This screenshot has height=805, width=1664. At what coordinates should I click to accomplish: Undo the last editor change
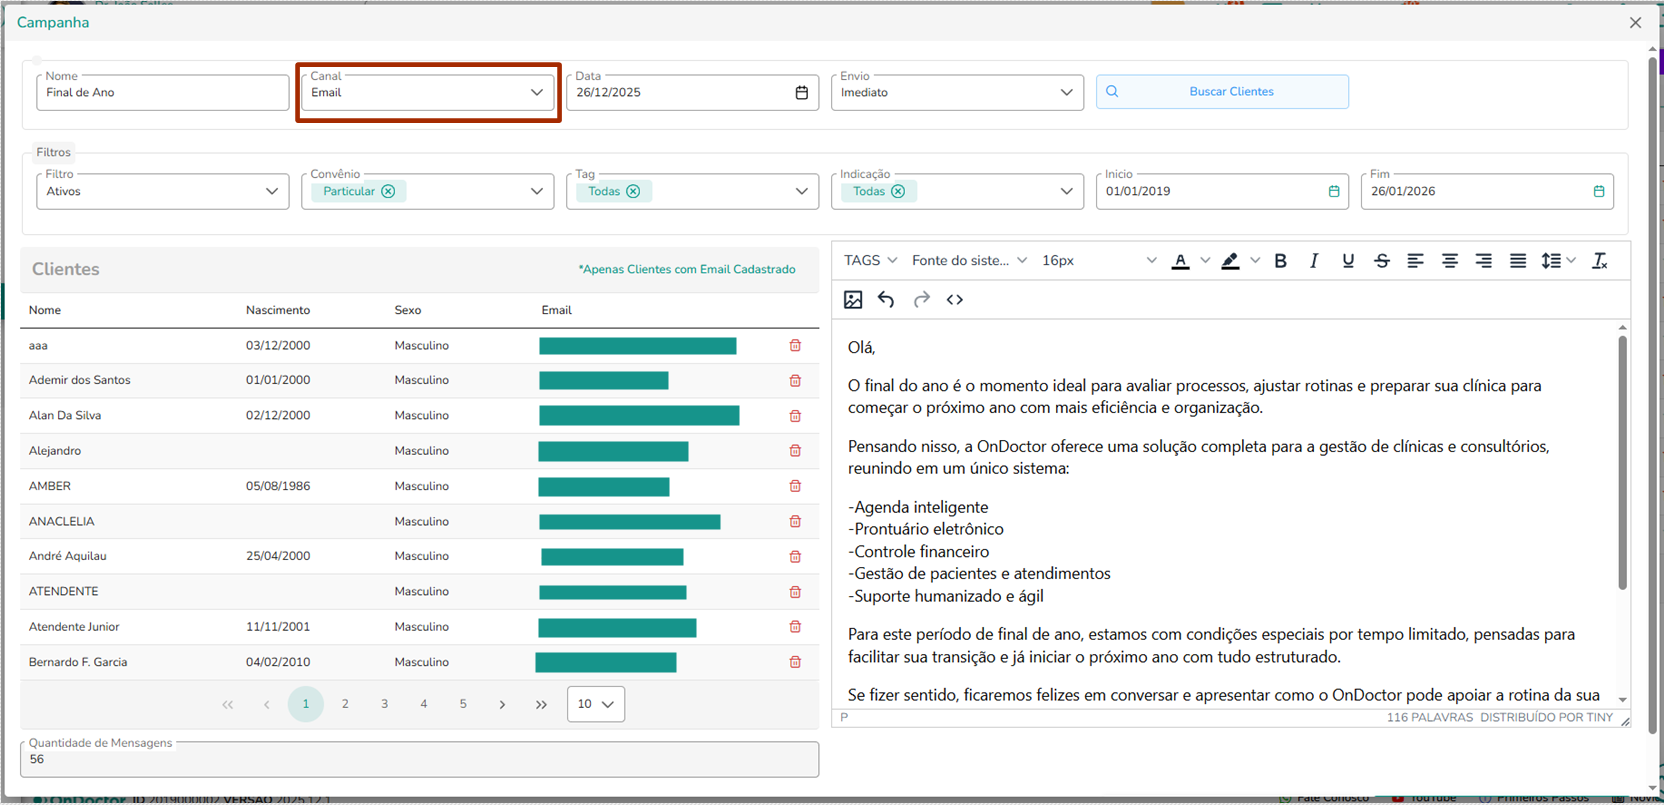886,299
